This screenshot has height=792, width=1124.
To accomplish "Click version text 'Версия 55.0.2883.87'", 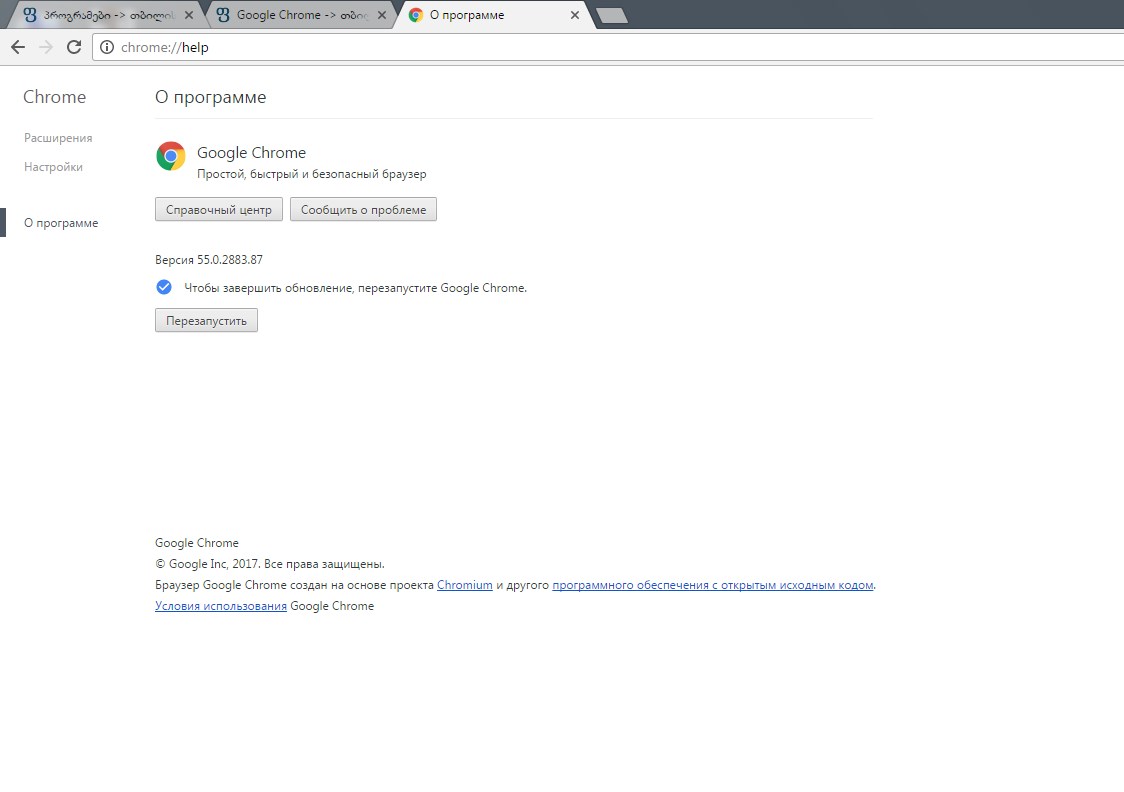I will coord(209,259).
